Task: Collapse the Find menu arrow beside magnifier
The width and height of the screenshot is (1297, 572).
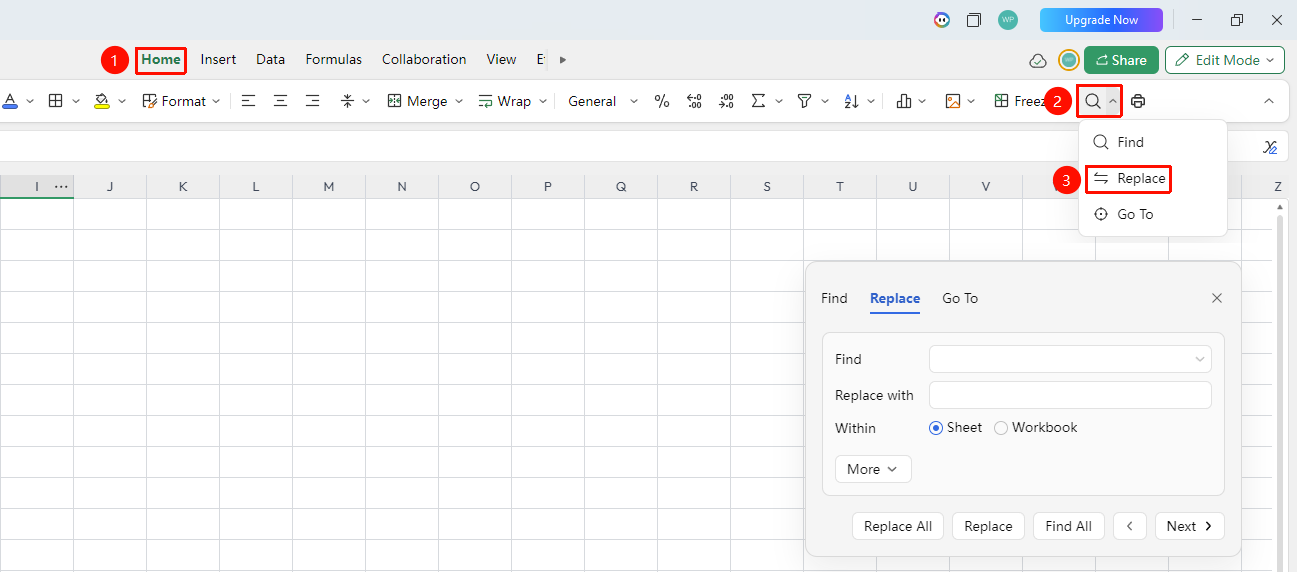Action: pos(1112,101)
